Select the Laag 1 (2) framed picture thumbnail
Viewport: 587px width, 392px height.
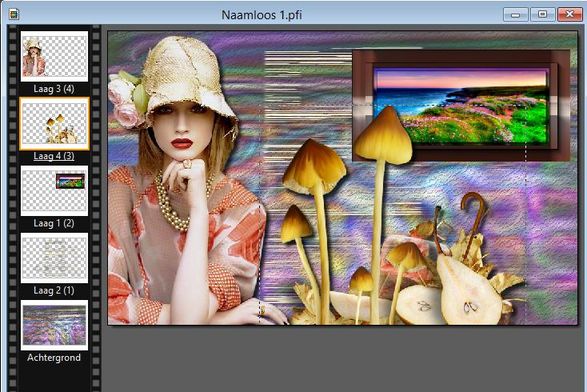[54, 191]
